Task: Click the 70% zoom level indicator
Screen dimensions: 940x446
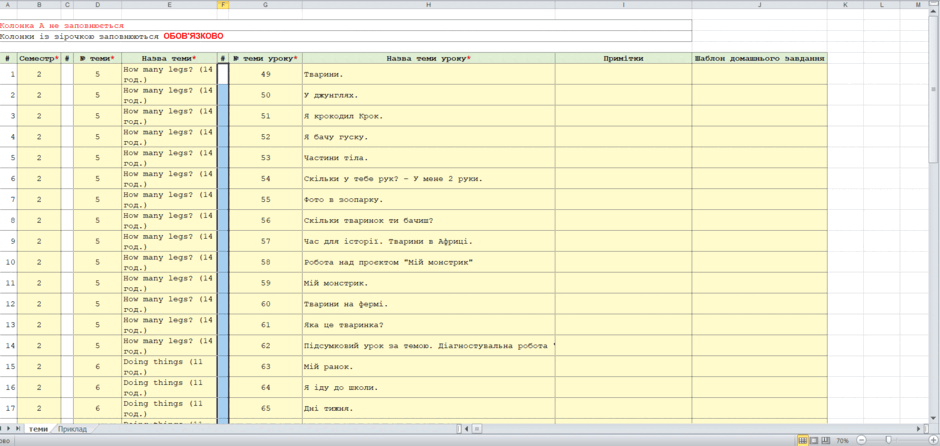Action: (x=842, y=441)
